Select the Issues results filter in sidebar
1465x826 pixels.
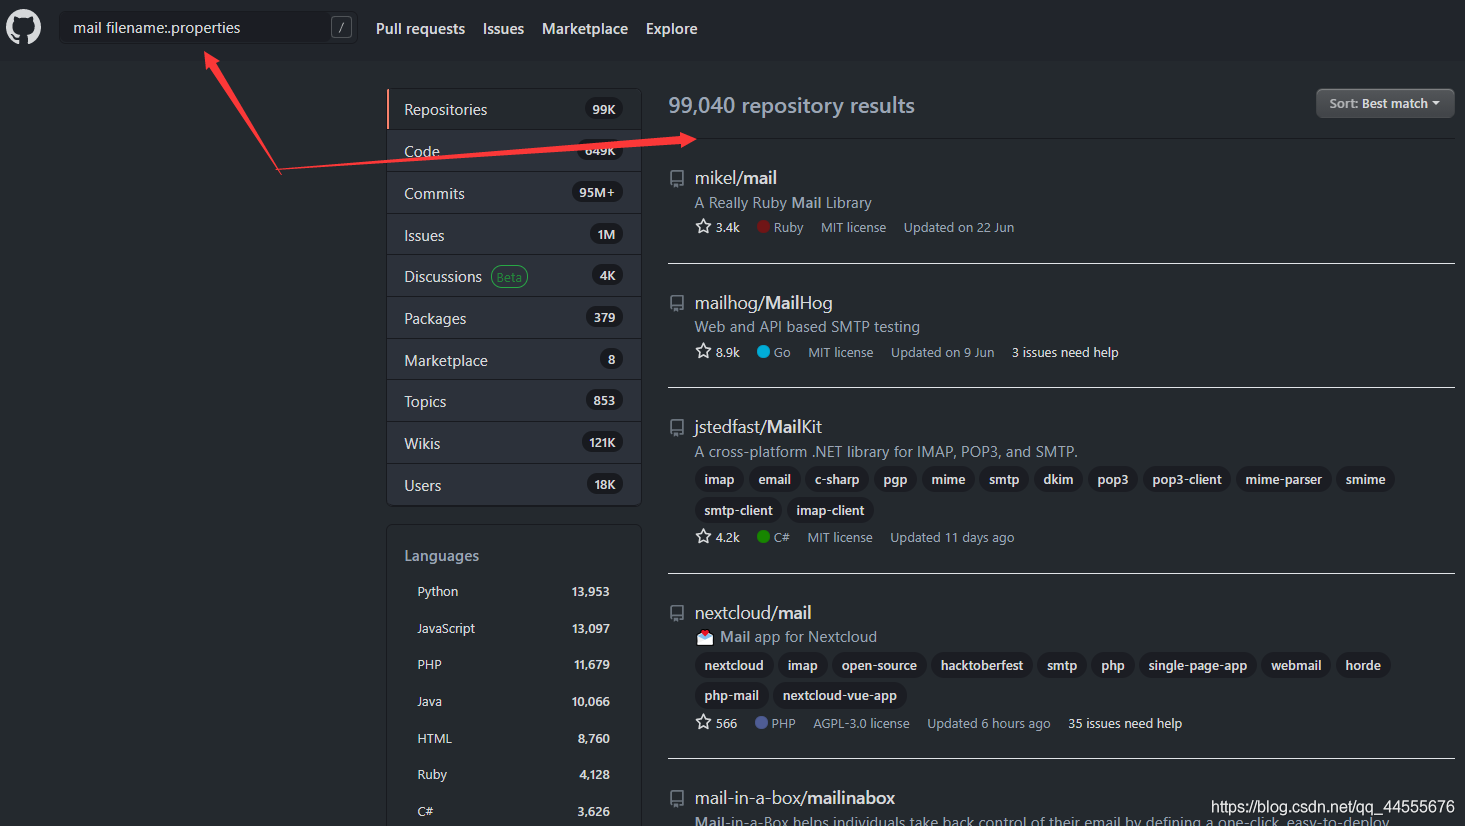pyautogui.click(x=514, y=235)
